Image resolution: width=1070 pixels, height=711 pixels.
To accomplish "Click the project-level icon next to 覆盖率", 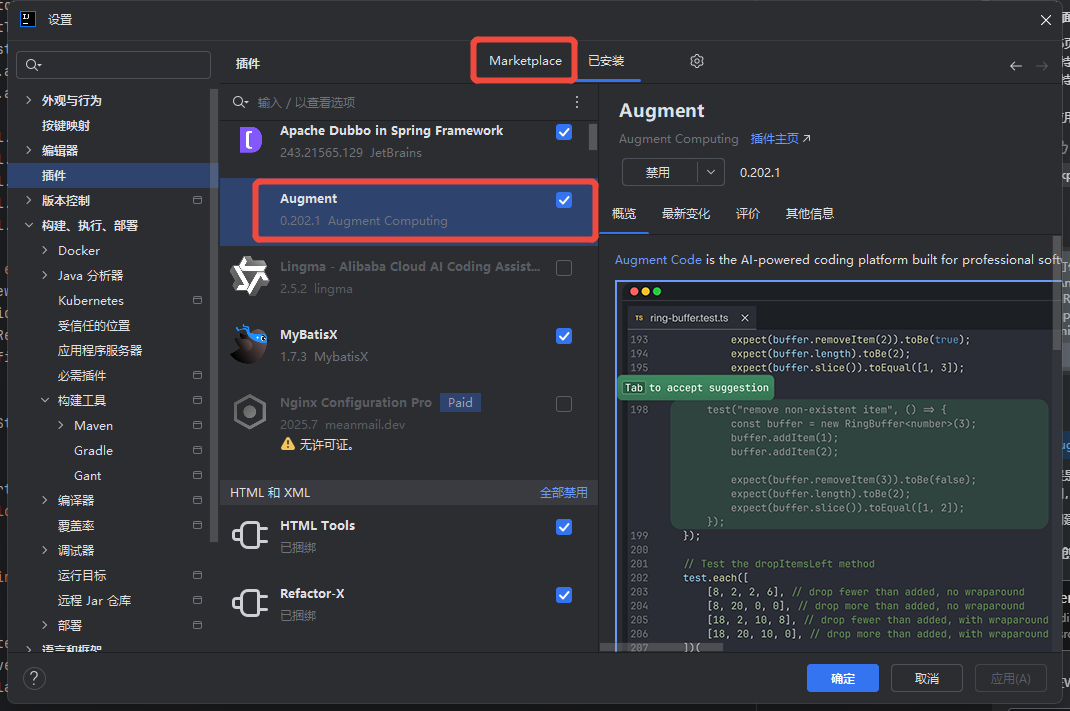I will pos(197,525).
